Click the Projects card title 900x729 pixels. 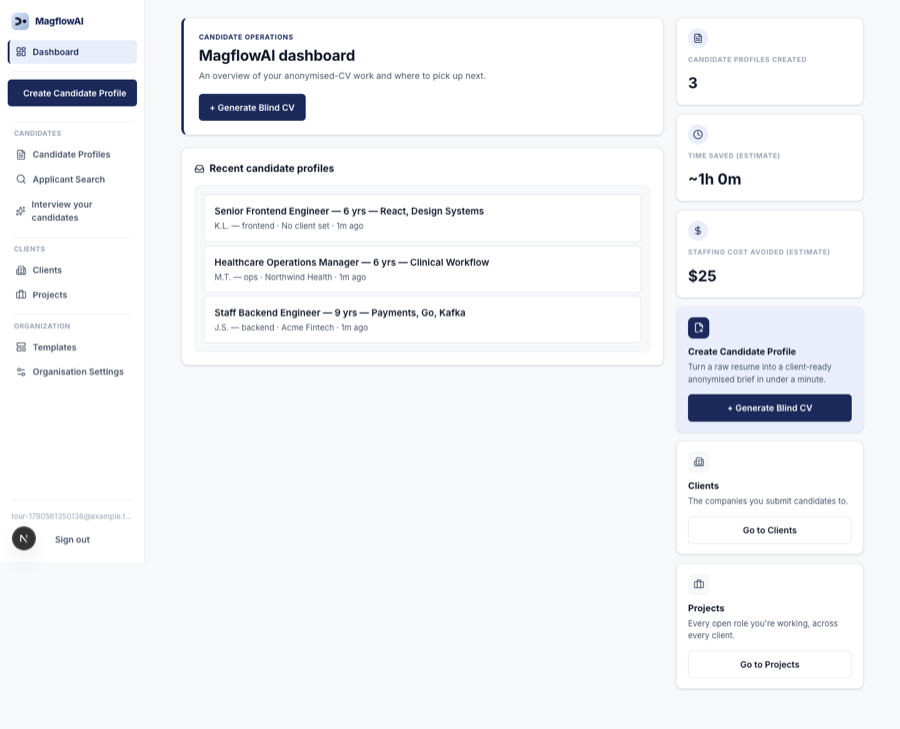[x=706, y=608]
